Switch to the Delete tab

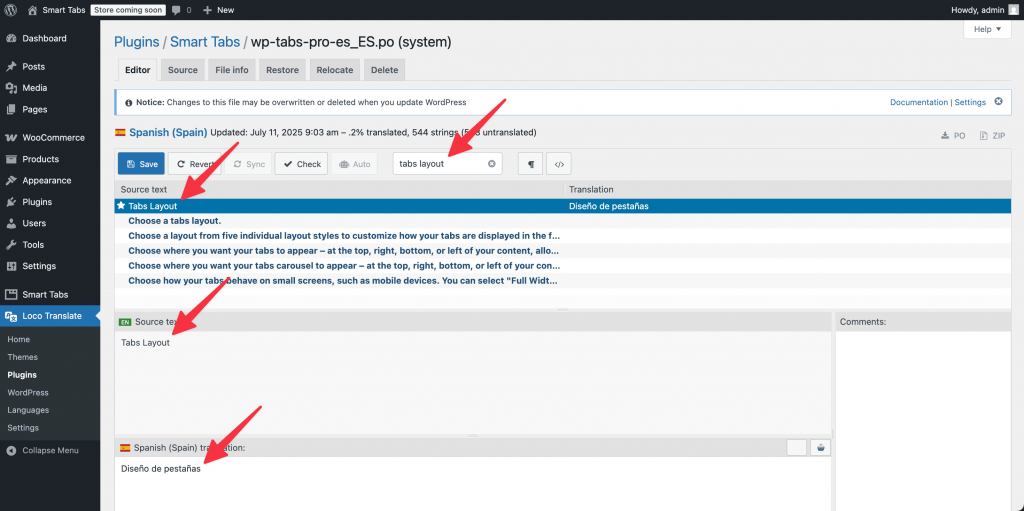click(385, 70)
